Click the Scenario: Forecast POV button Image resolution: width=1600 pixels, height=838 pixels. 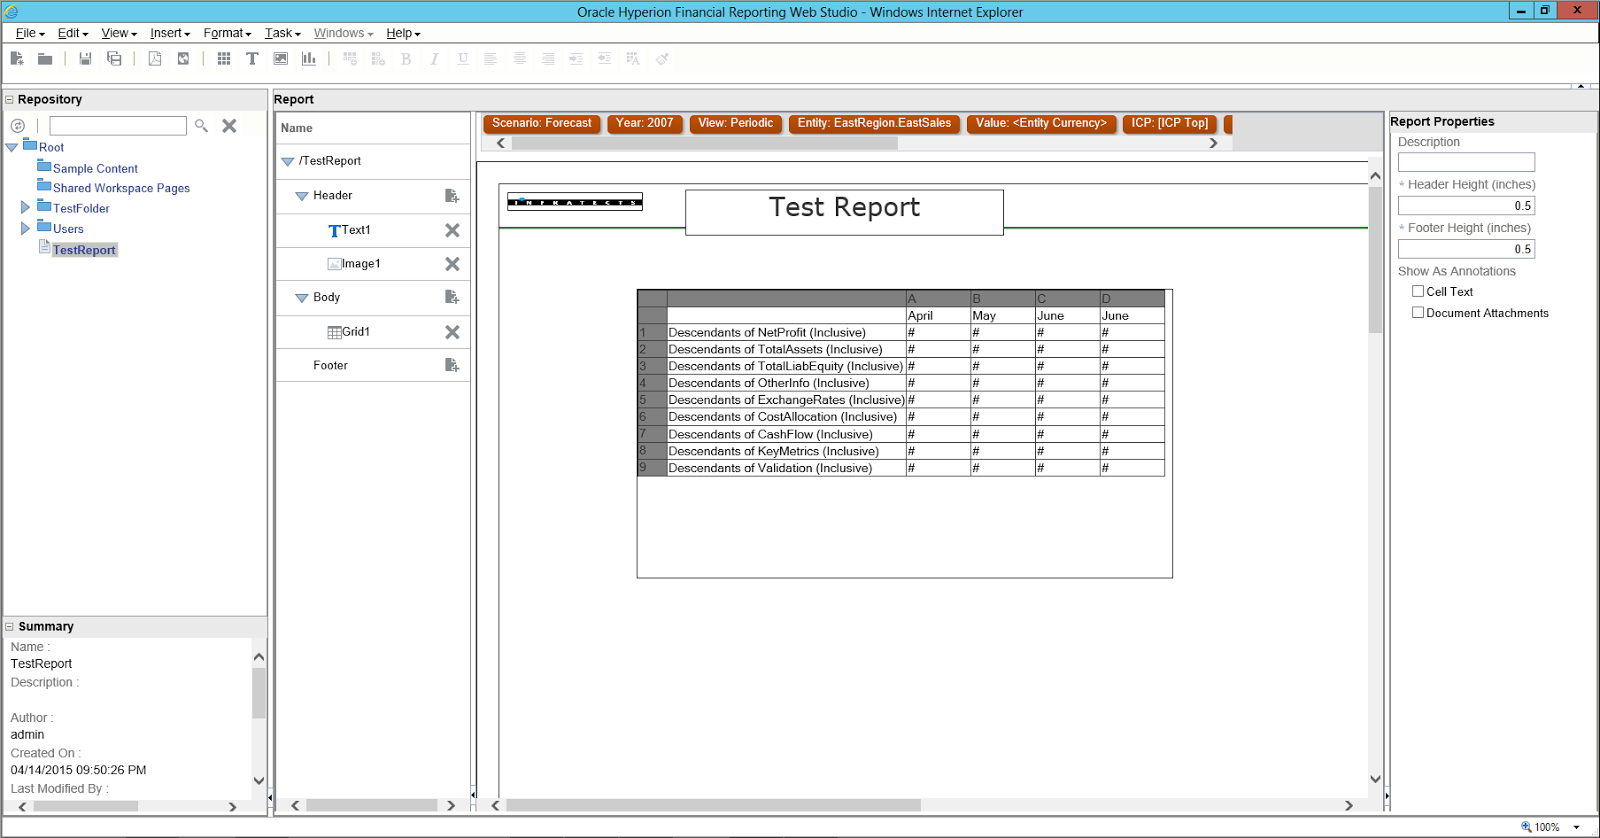pyautogui.click(x=542, y=124)
